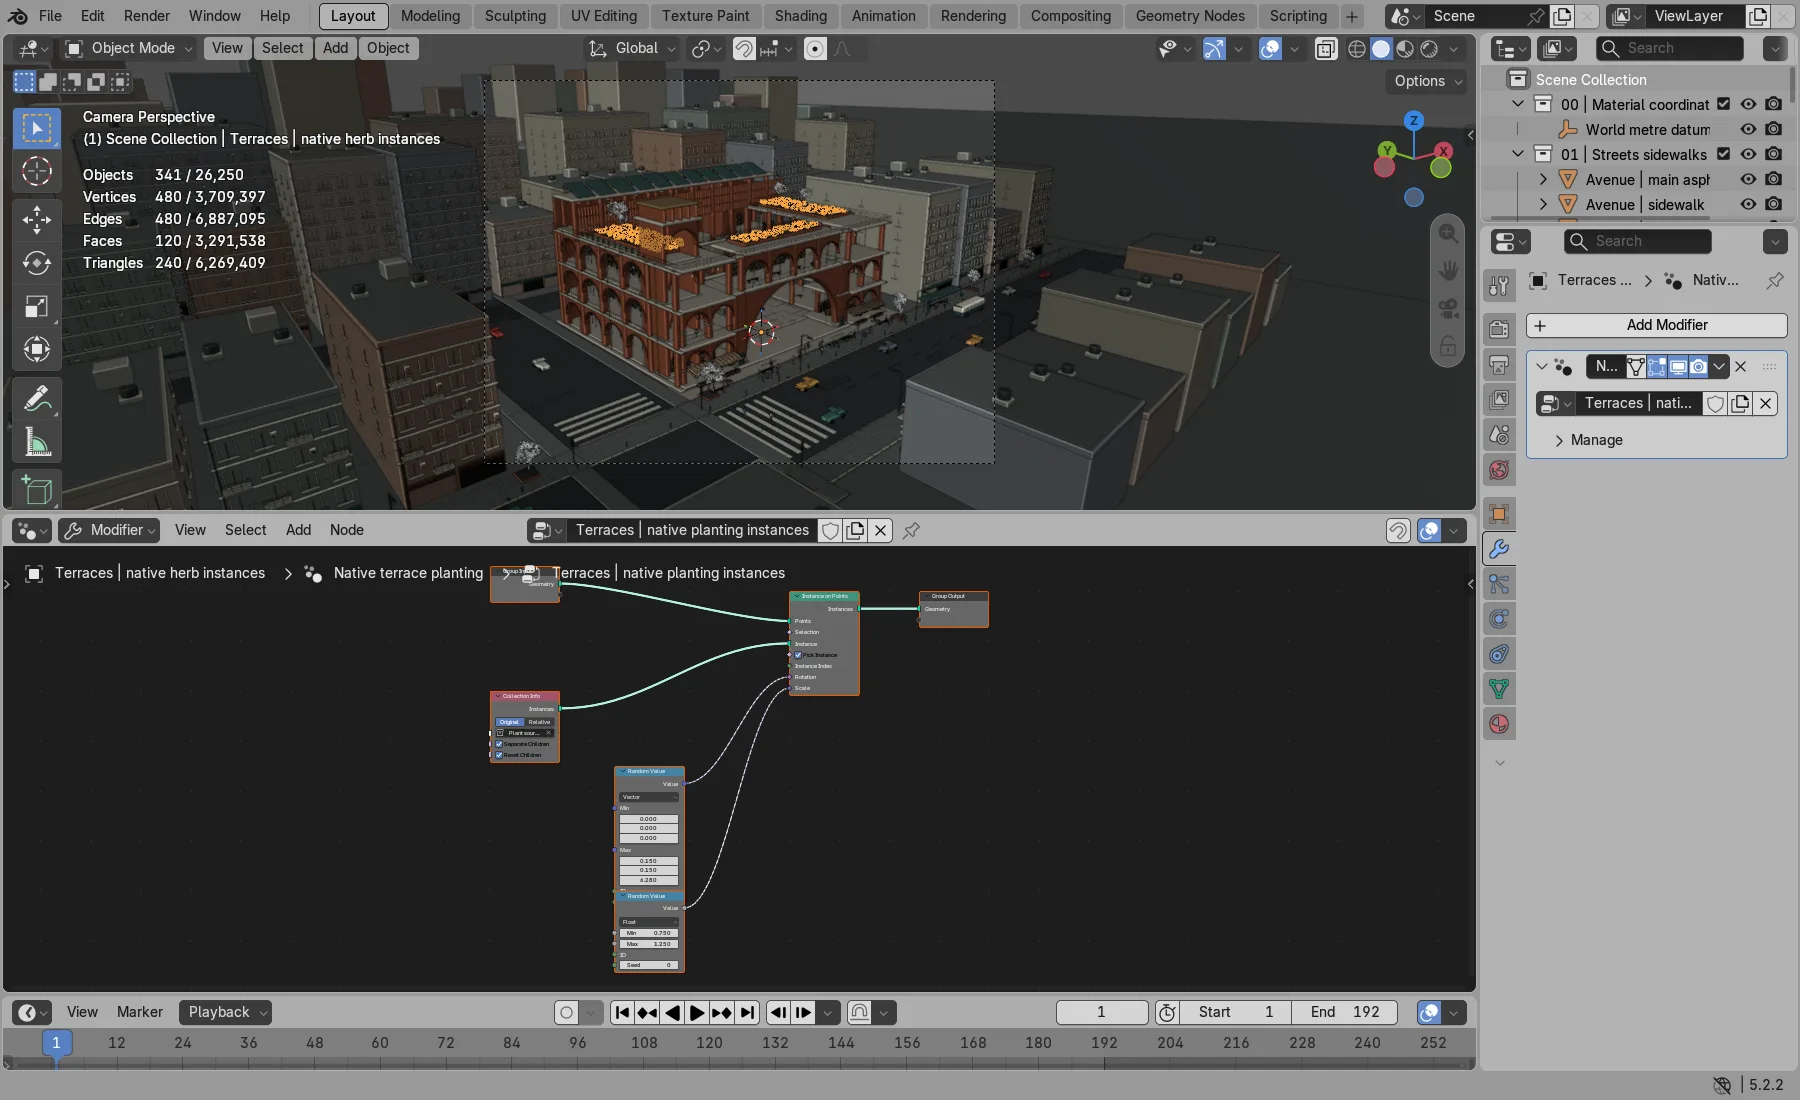1800x1100 pixels.
Task: Open the Global transform orientation dropdown
Action: [632, 48]
